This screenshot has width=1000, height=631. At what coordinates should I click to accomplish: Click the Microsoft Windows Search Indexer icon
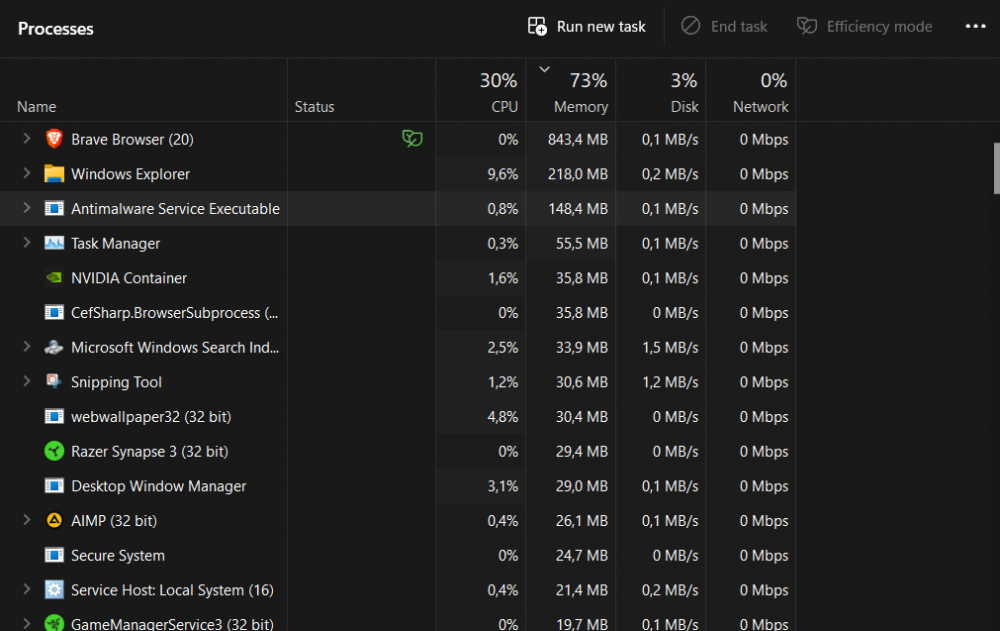54,347
